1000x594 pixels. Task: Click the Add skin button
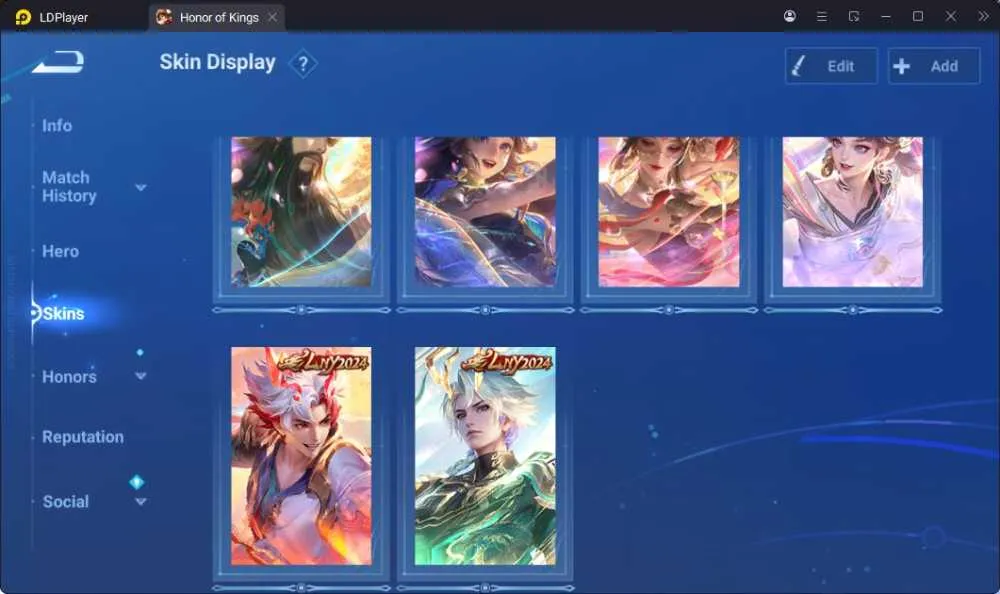click(x=934, y=66)
